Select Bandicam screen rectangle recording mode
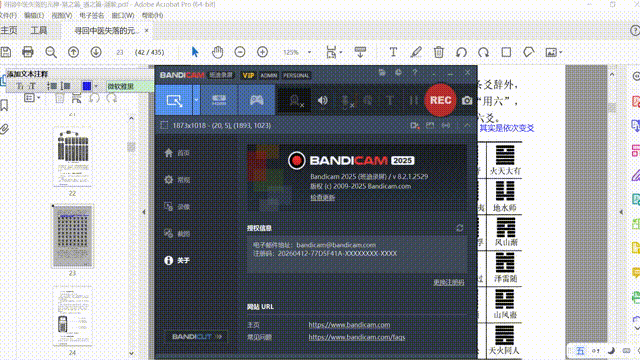This screenshot has height=360, width=640. click(174, 100)
